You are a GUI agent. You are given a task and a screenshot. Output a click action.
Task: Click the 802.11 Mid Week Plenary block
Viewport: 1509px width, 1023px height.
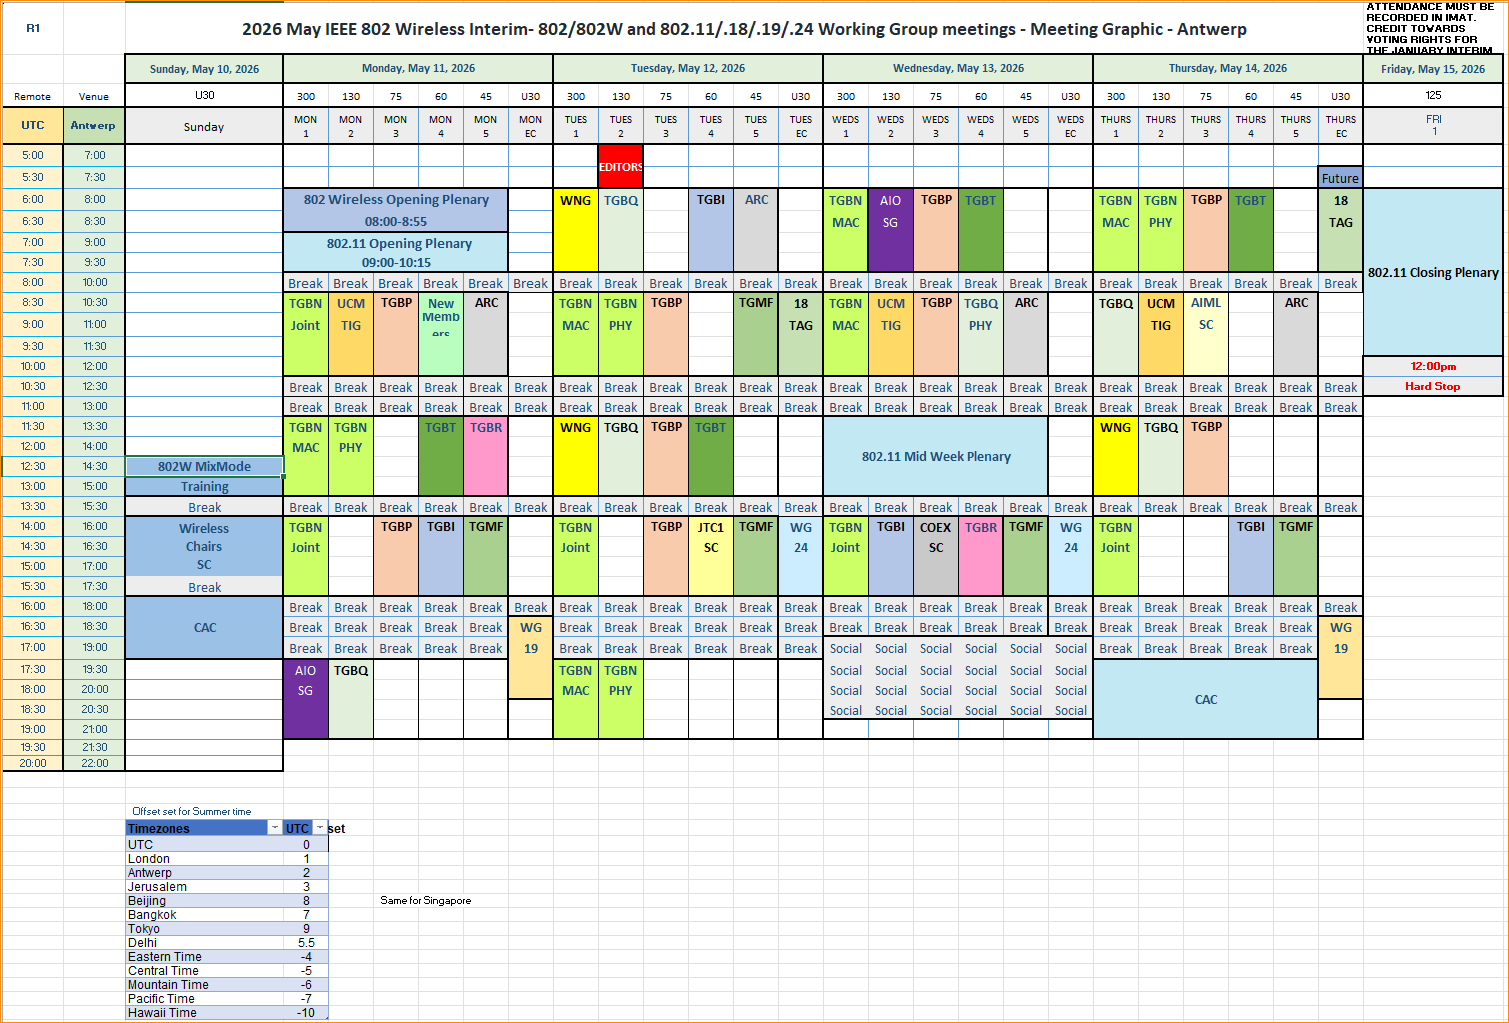(935, 457)
